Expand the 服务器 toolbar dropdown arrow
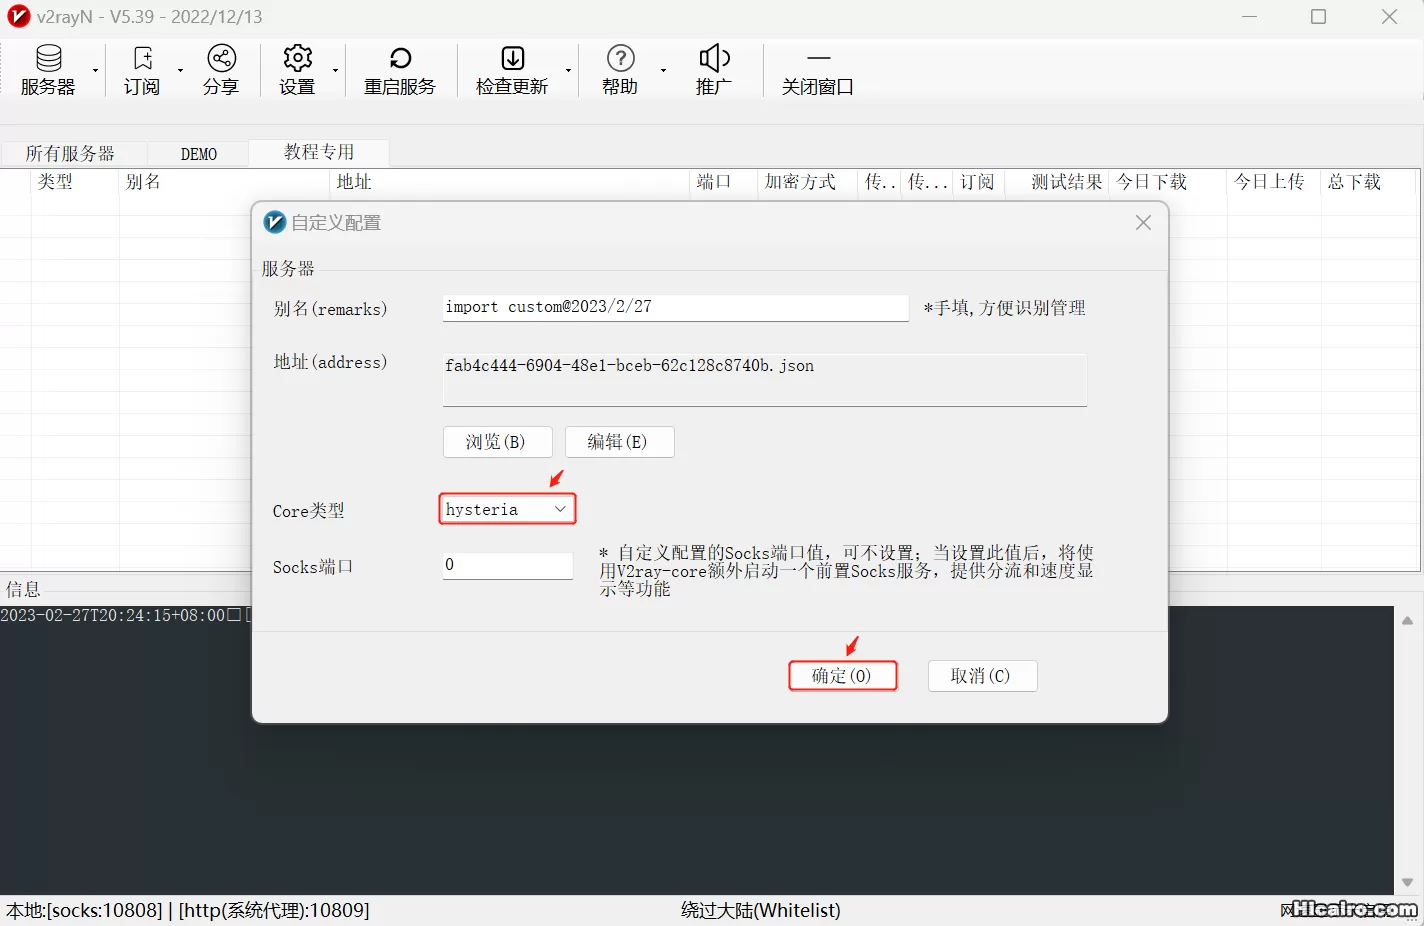 tap(96, 71)
